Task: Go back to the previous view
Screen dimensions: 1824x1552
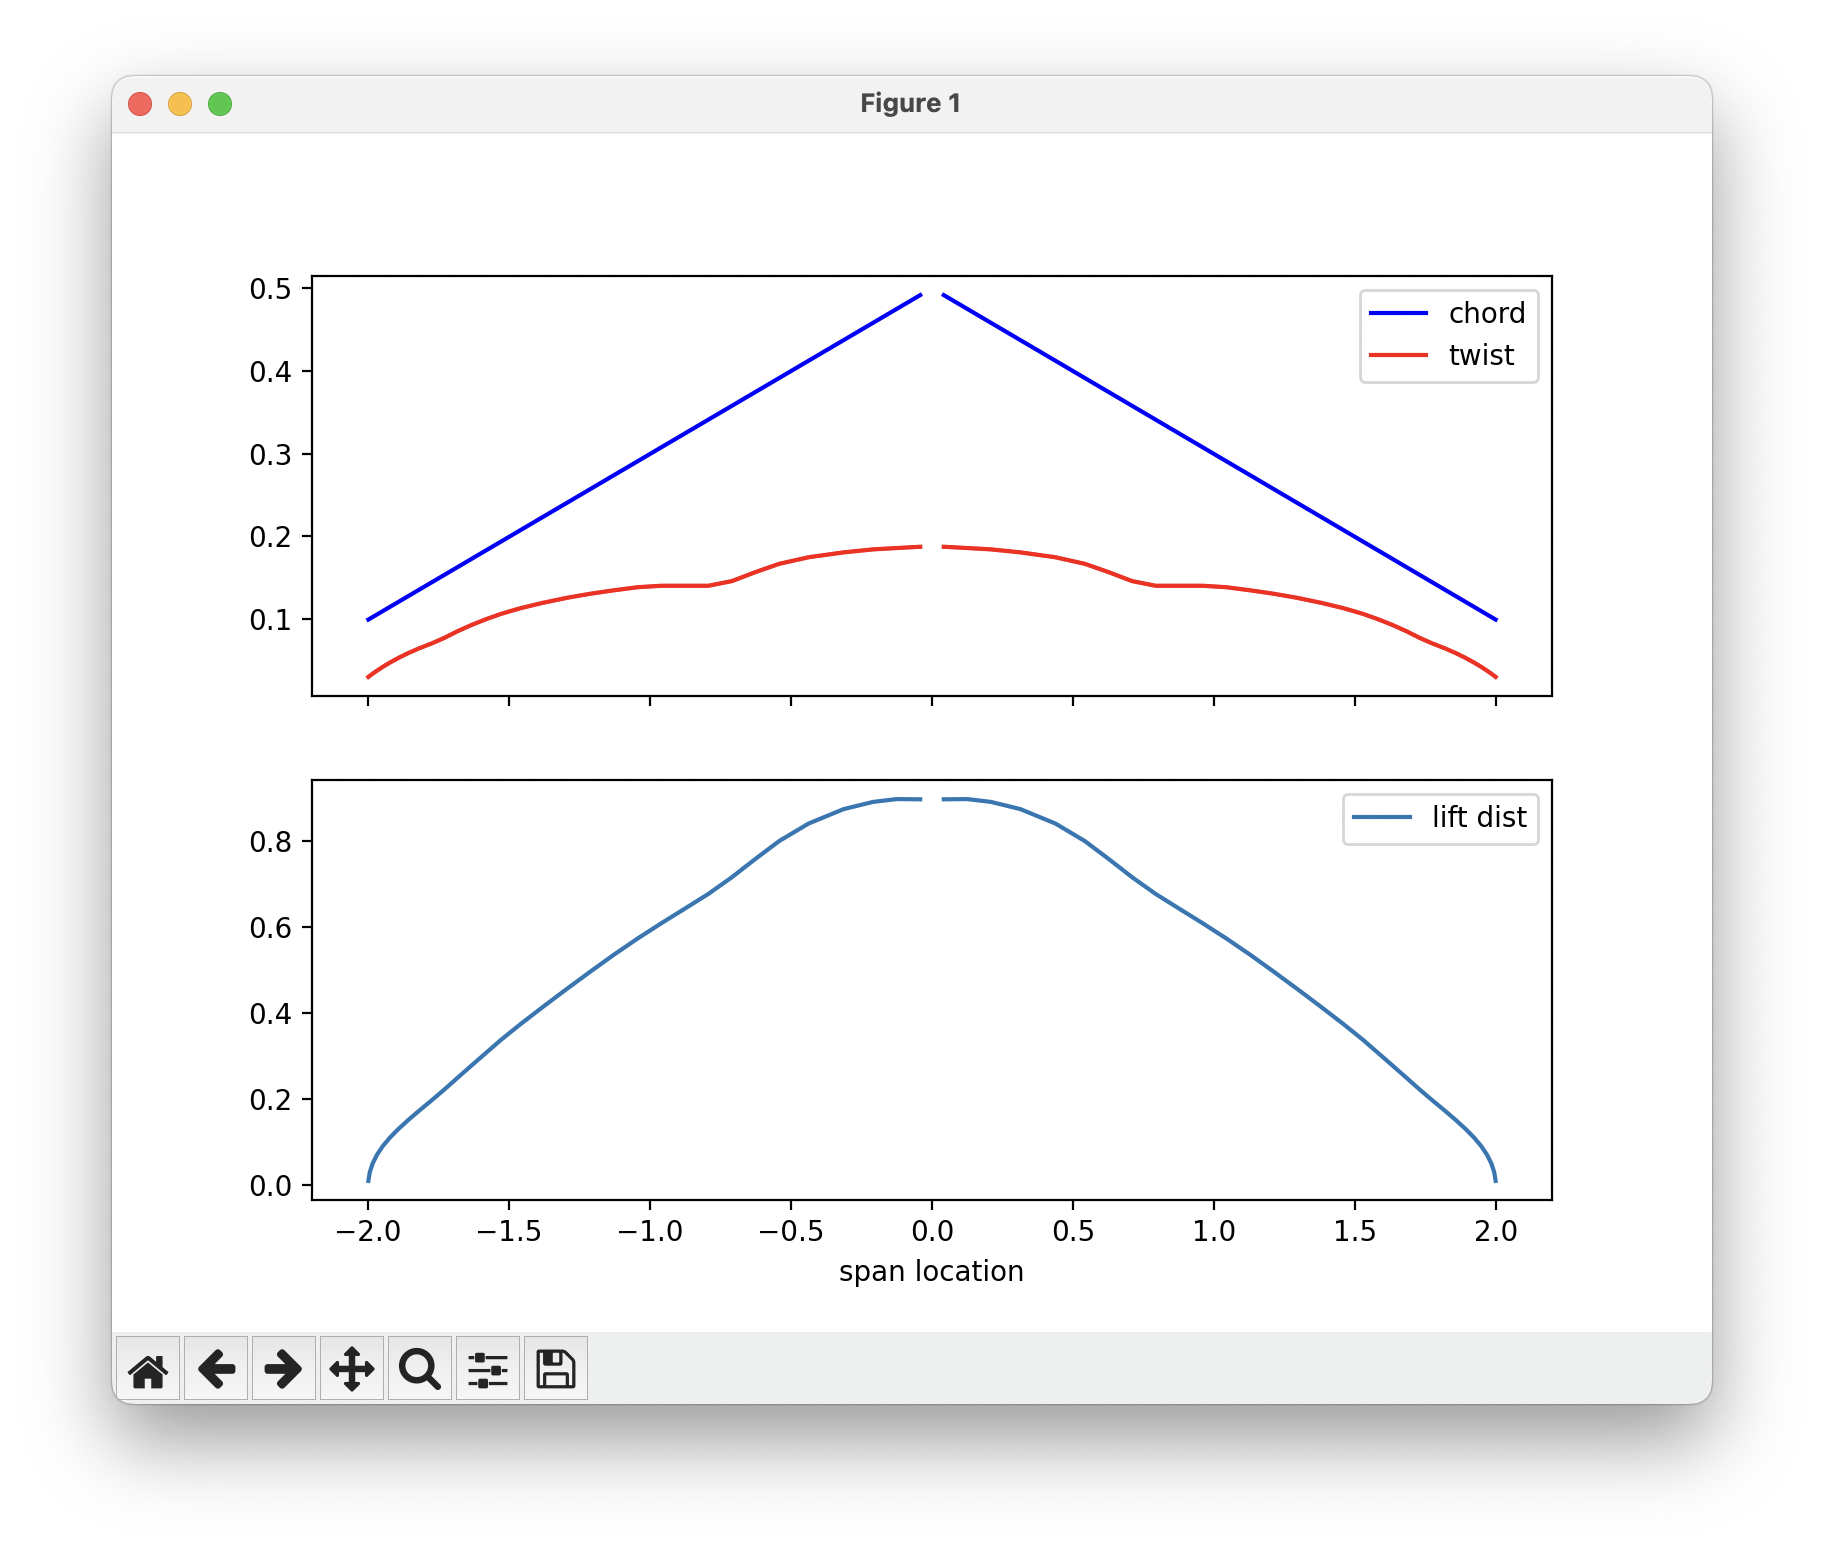Action: tap(216, 1369)
